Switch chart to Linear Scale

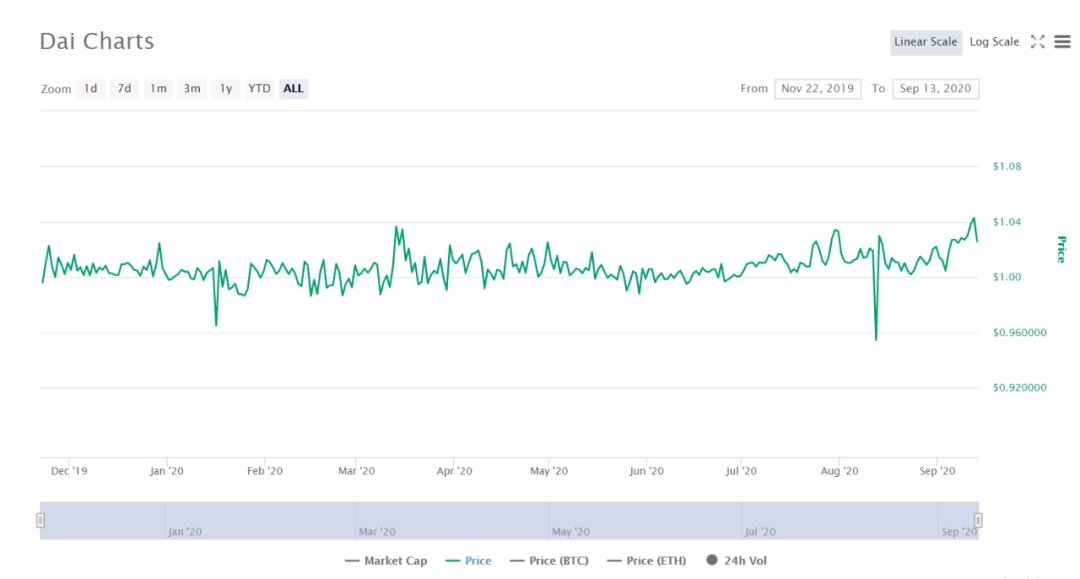tap(926, 42)
